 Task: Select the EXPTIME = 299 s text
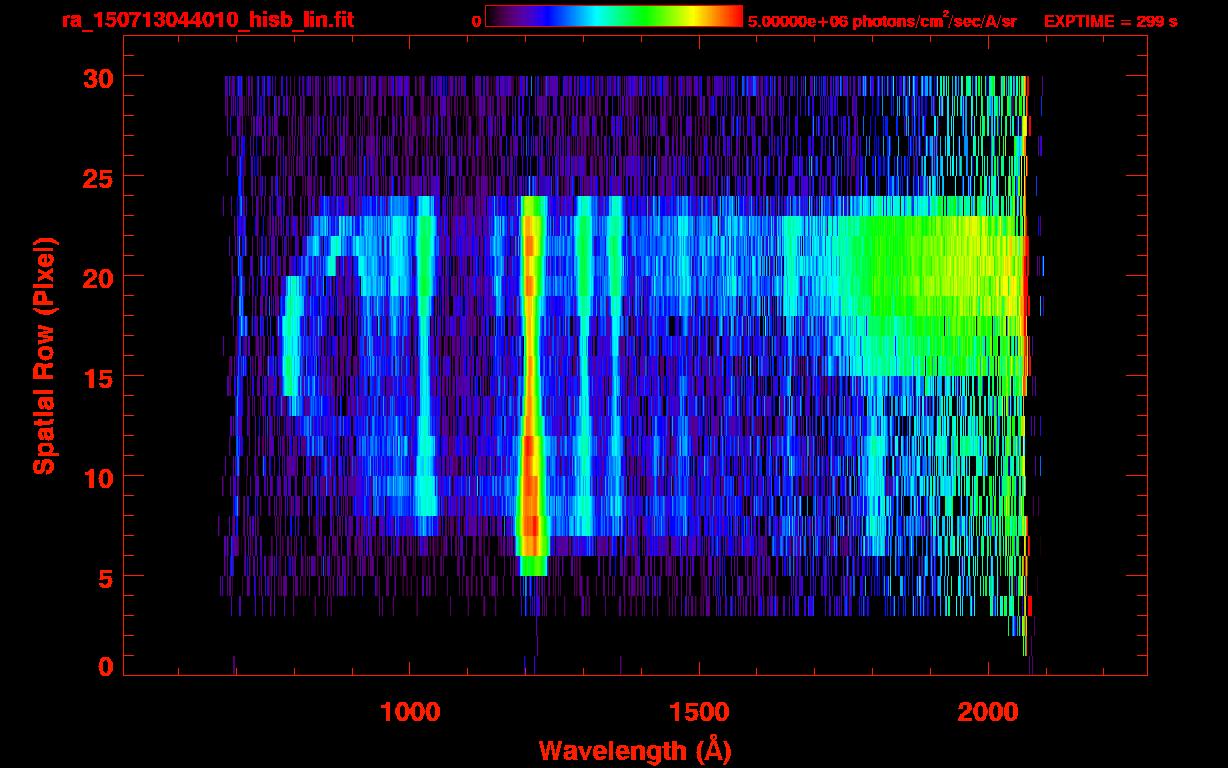click(1110, 21)
